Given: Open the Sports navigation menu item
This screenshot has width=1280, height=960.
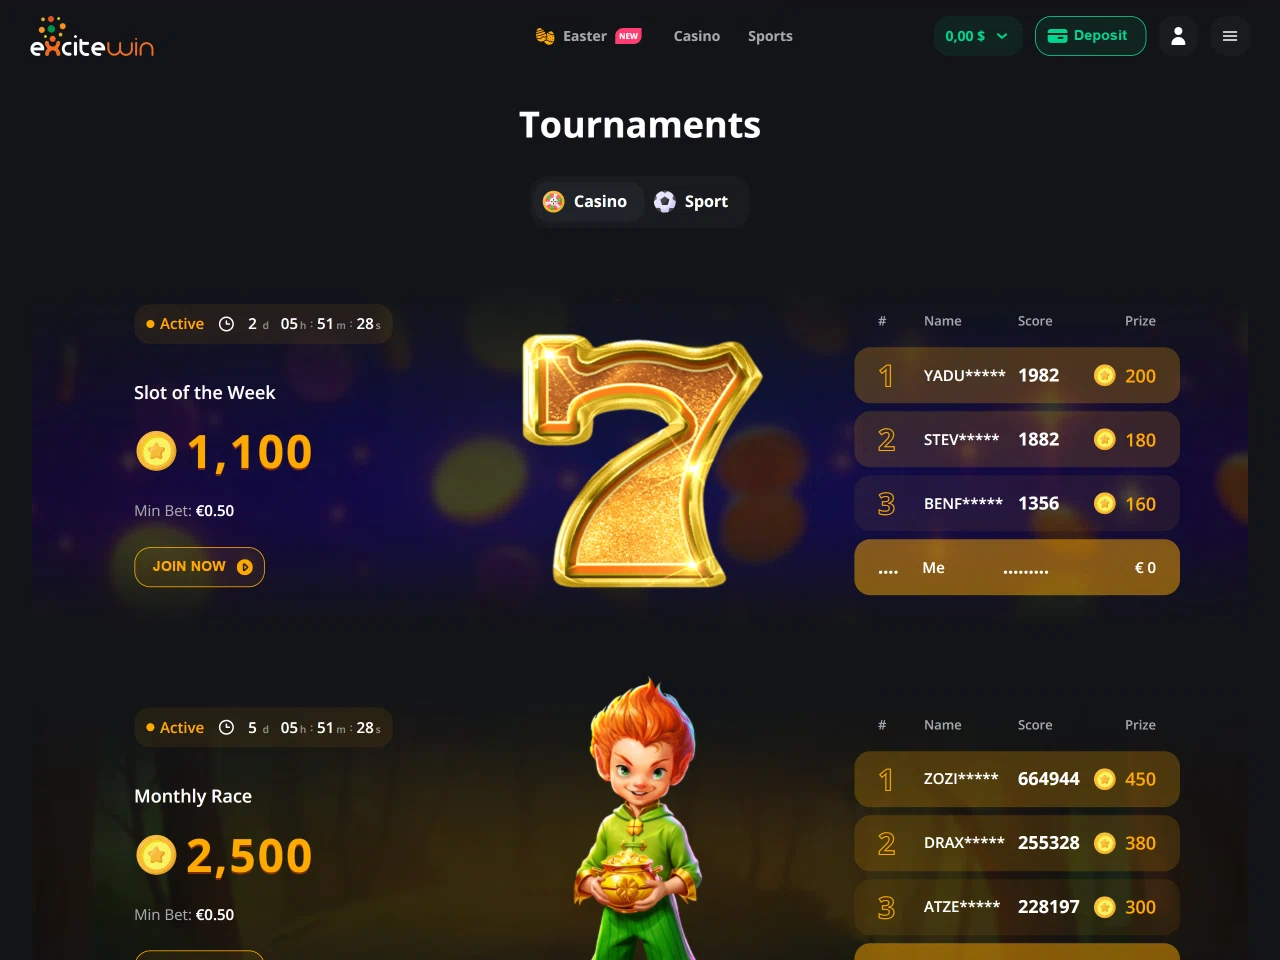Looking at the screenshot, I should [770, 36].
